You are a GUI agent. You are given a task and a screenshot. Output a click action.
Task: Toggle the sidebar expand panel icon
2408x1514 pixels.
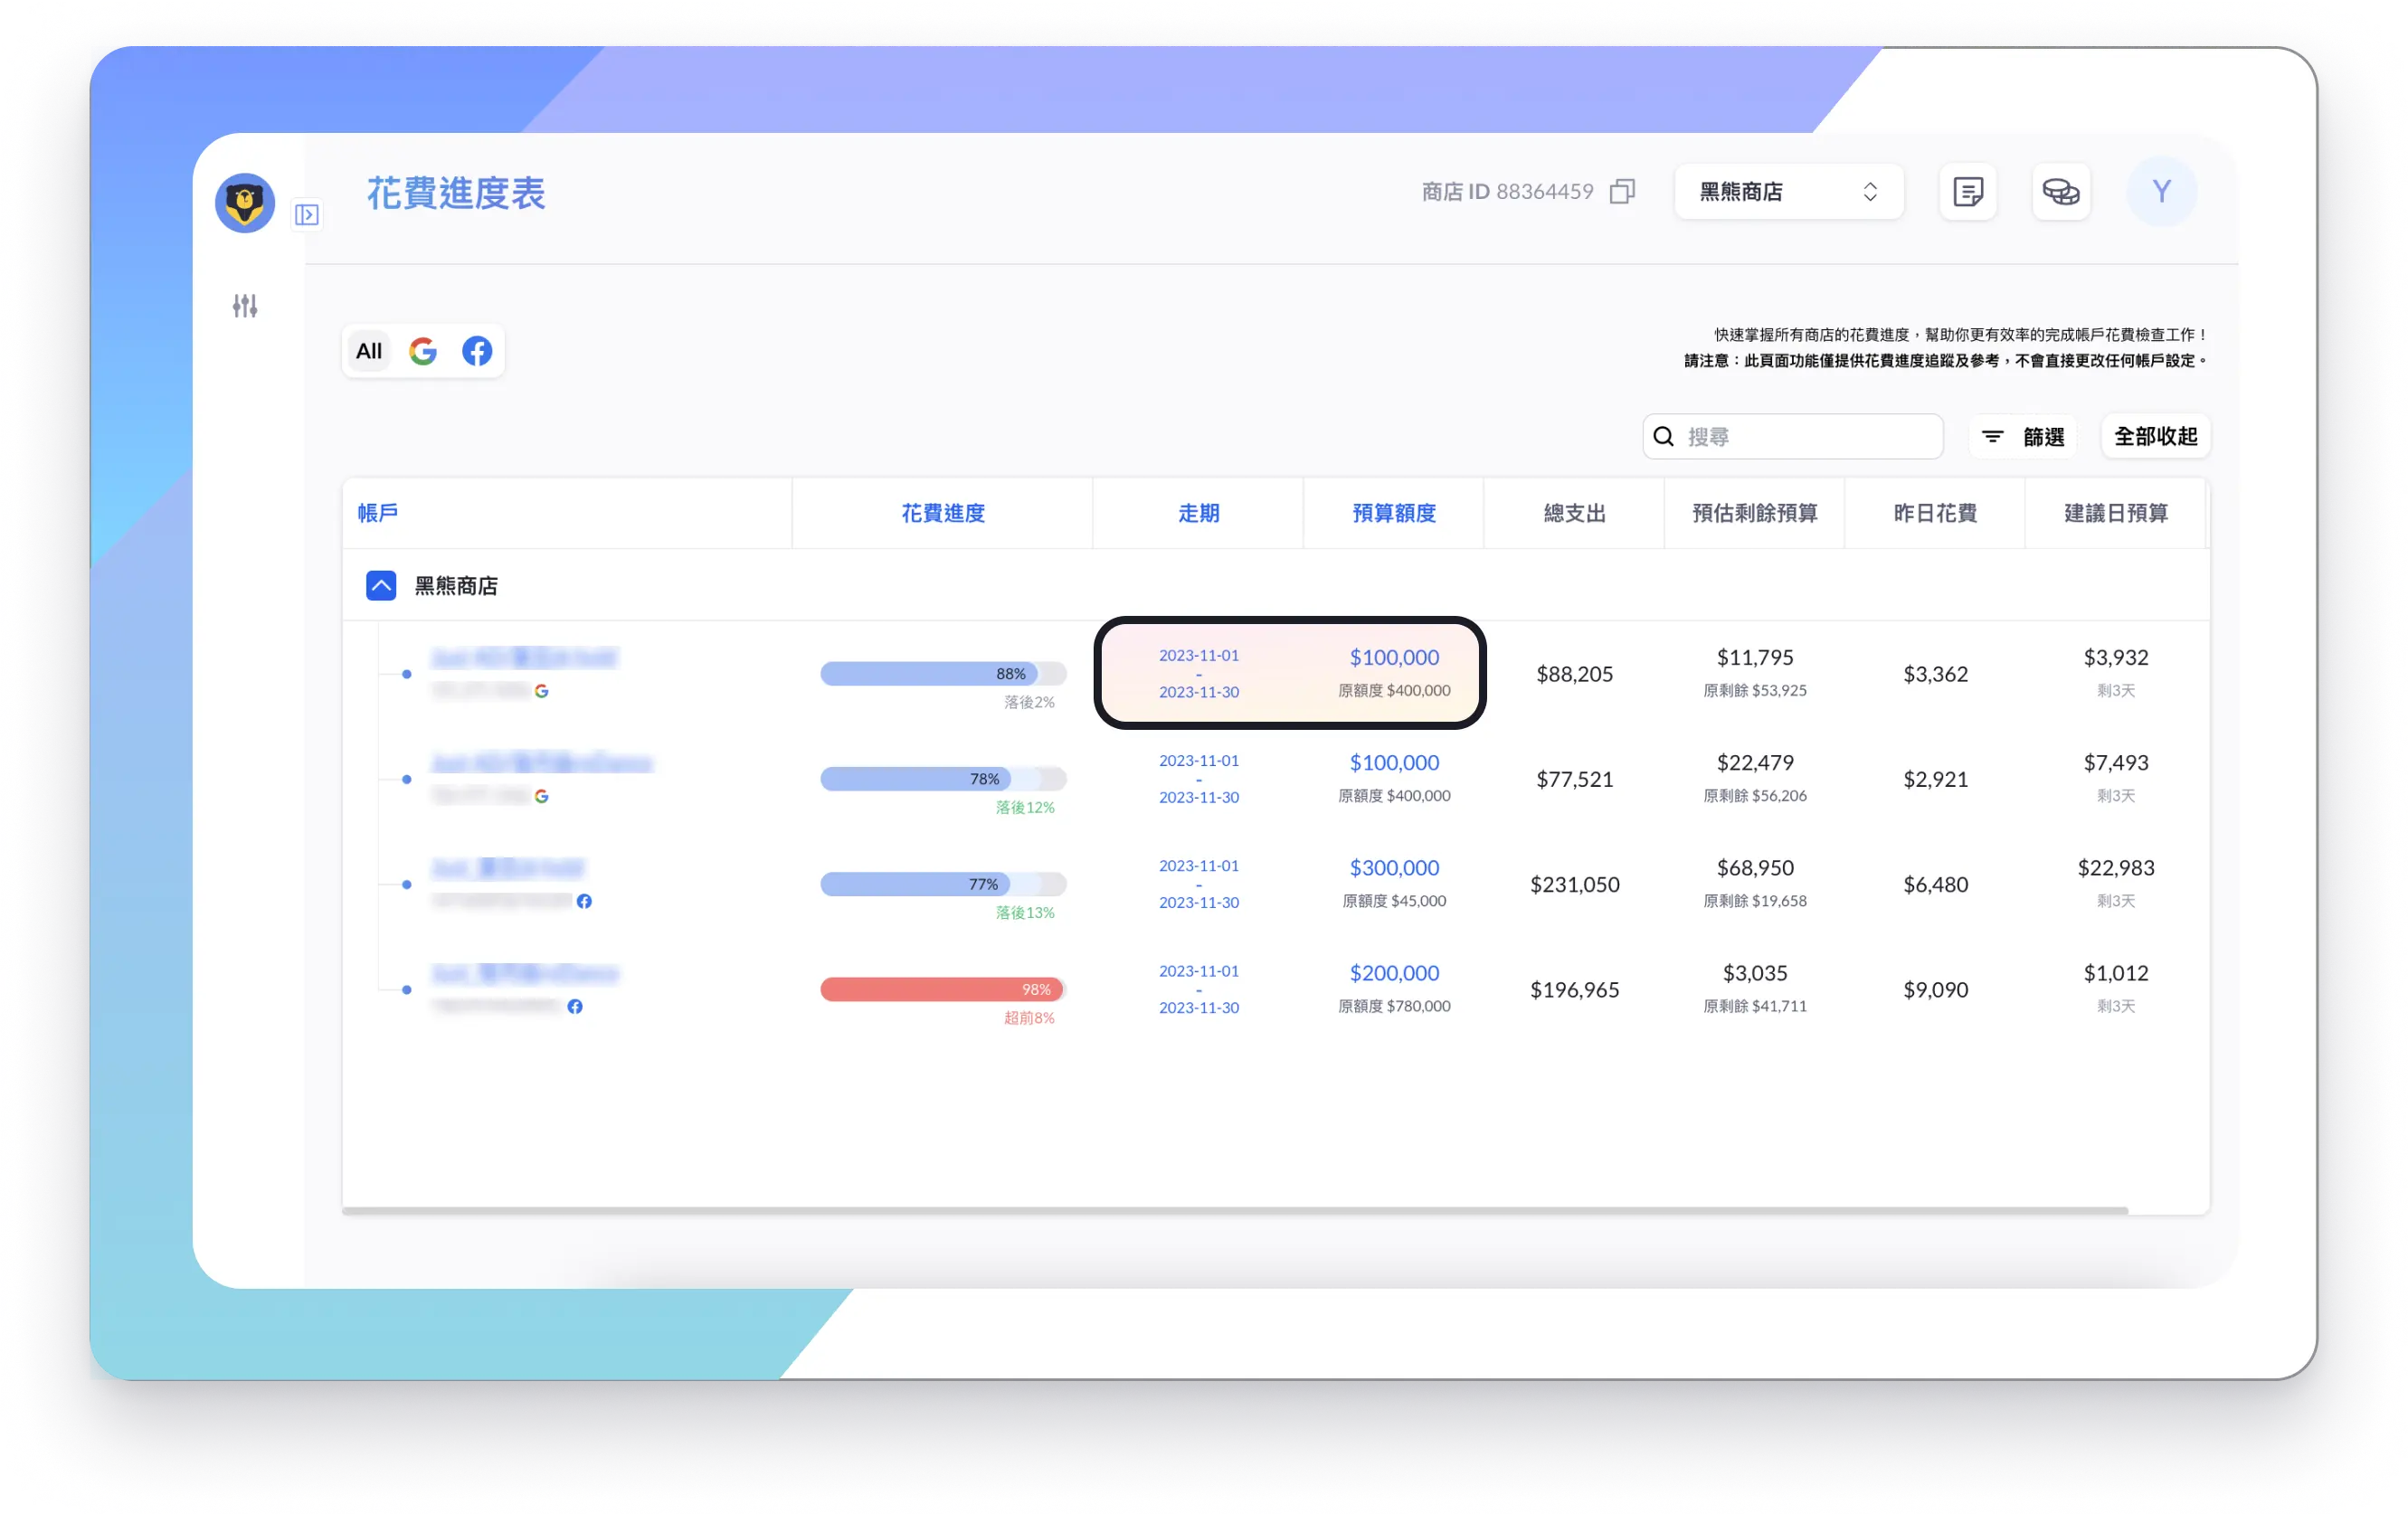pyautogui.click(x=307, y=215)
